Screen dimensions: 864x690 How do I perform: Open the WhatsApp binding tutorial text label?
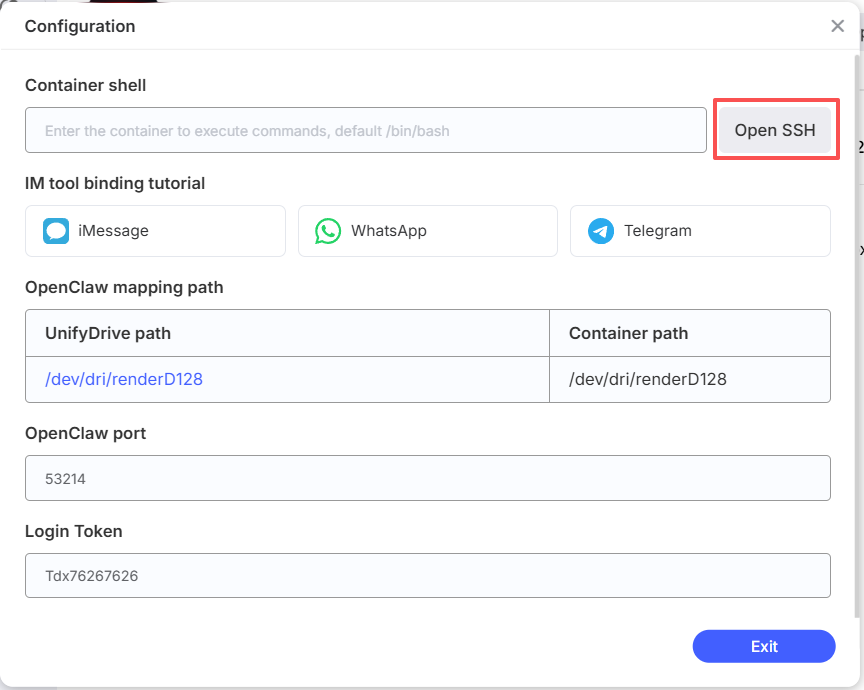click(389, 231)
